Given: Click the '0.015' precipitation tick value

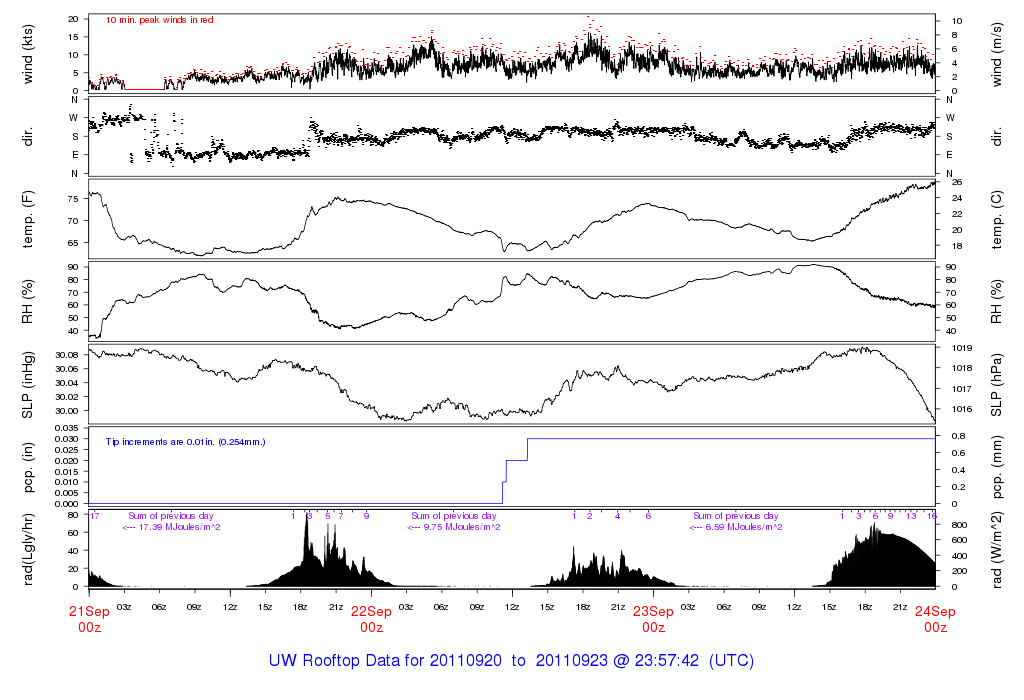Looking at the screenshot, I should (65, 471).
